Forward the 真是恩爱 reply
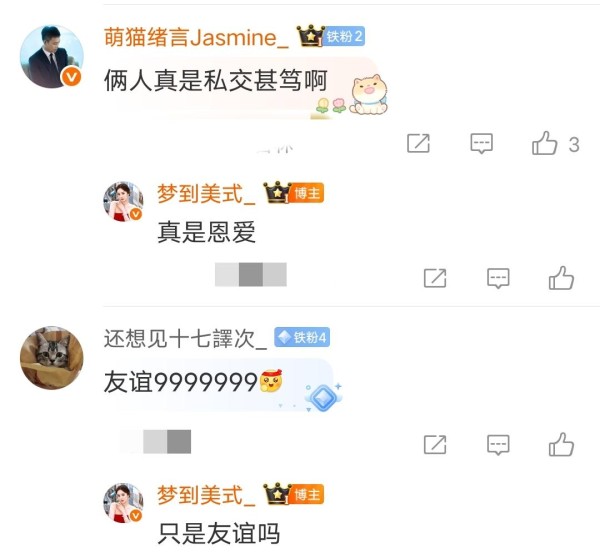 tap(435, 278)
